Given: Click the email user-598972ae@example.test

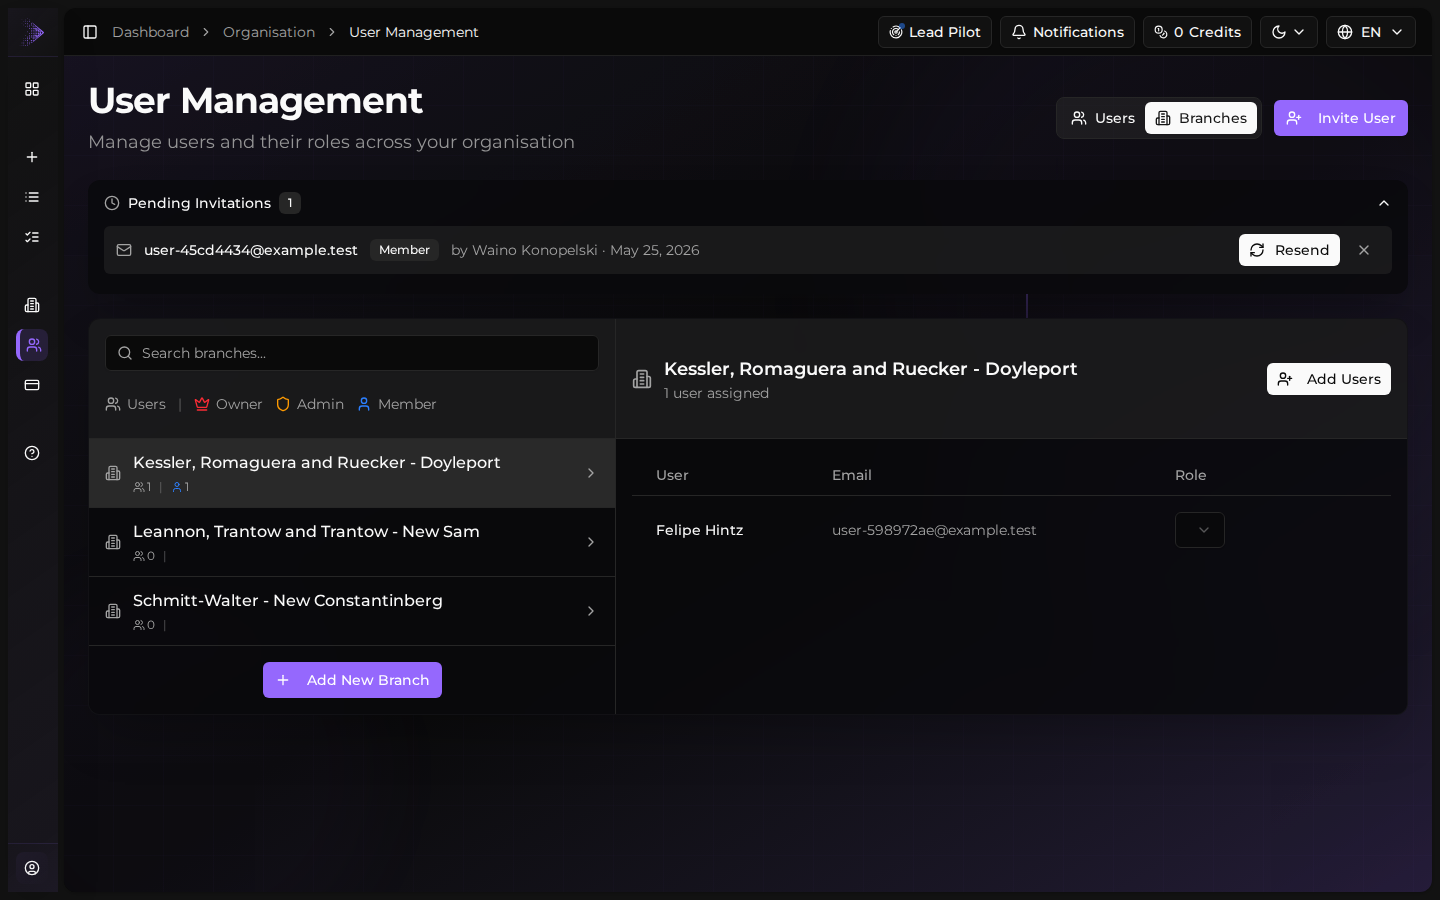Looking at the screenshot, I should (x=934, y=530).
